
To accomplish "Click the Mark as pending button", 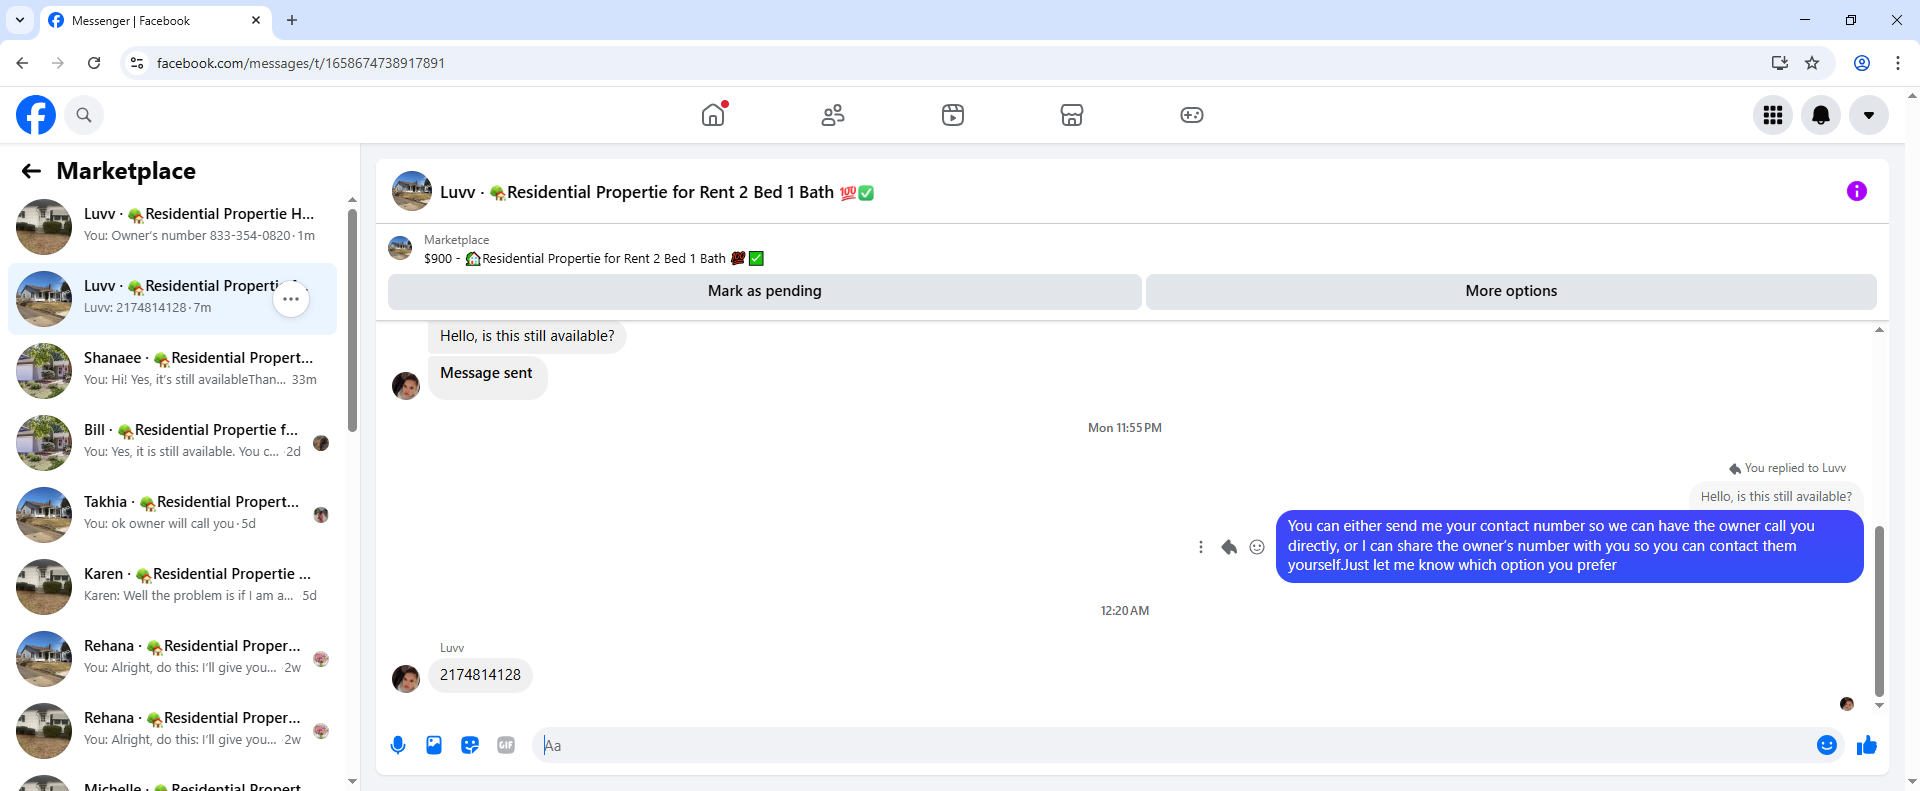I will tap(765, 291).
